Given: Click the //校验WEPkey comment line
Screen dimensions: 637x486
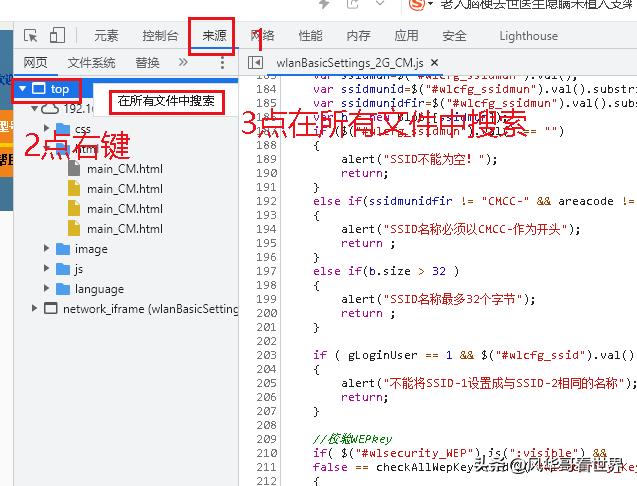Looking at the screenshot, I should click(x=353, y=439).
